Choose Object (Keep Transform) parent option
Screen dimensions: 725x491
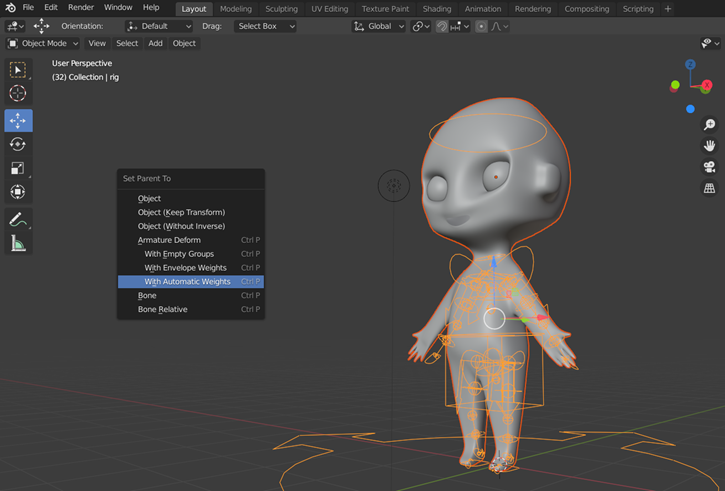pos(191,212)
